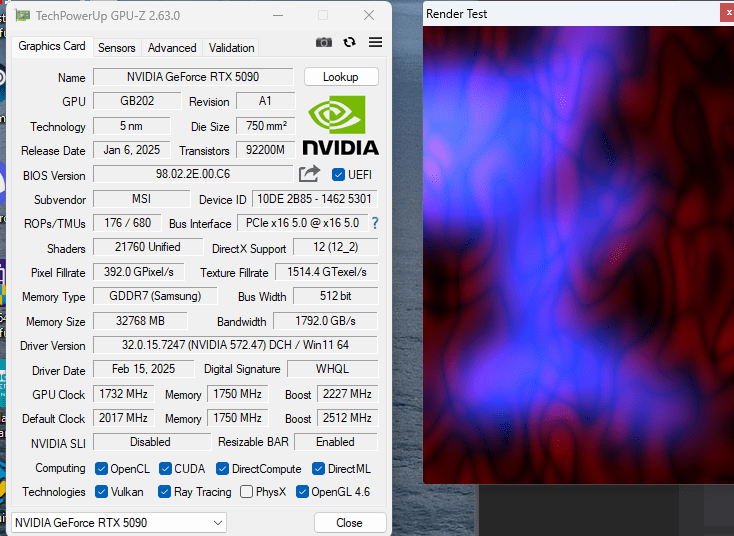734x536 pixels.
Task: Click the Technology field showing 5 nm
Action: [x=132, y=126]
